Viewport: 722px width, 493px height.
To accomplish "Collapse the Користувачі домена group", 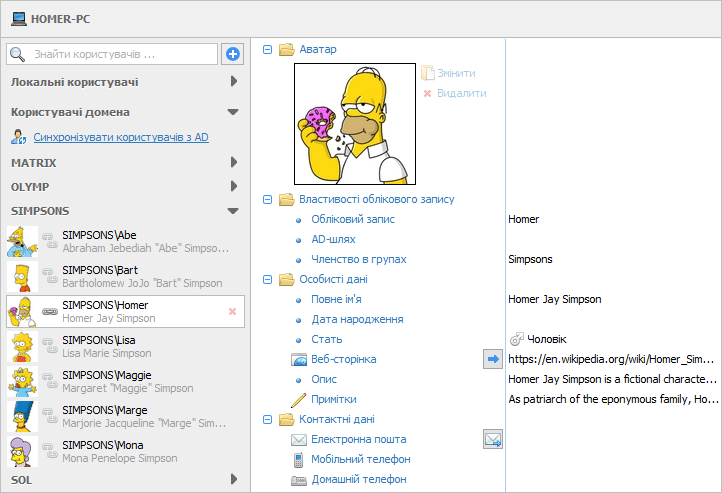I will click(x=233, y=112).
